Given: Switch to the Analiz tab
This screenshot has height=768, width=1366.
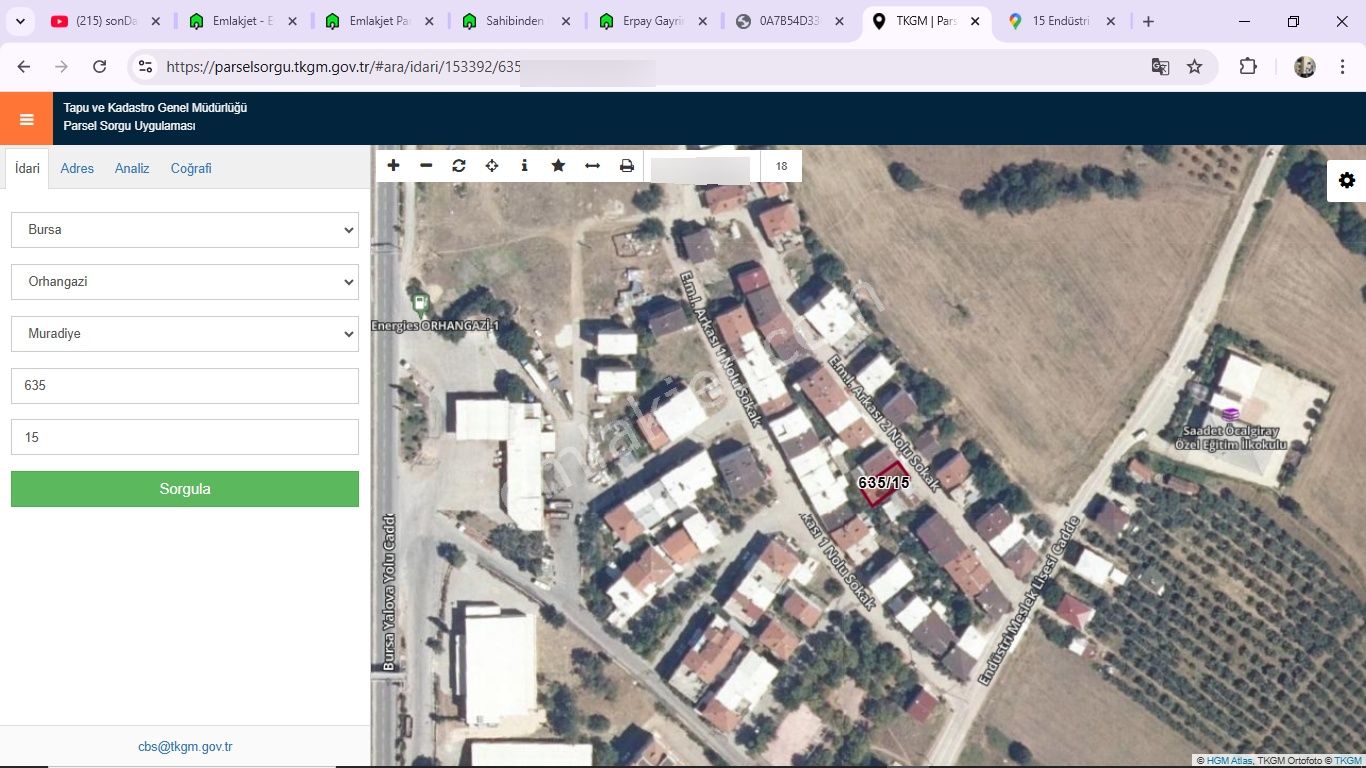Looking at the screenshot, I should [x=132, y=169].
